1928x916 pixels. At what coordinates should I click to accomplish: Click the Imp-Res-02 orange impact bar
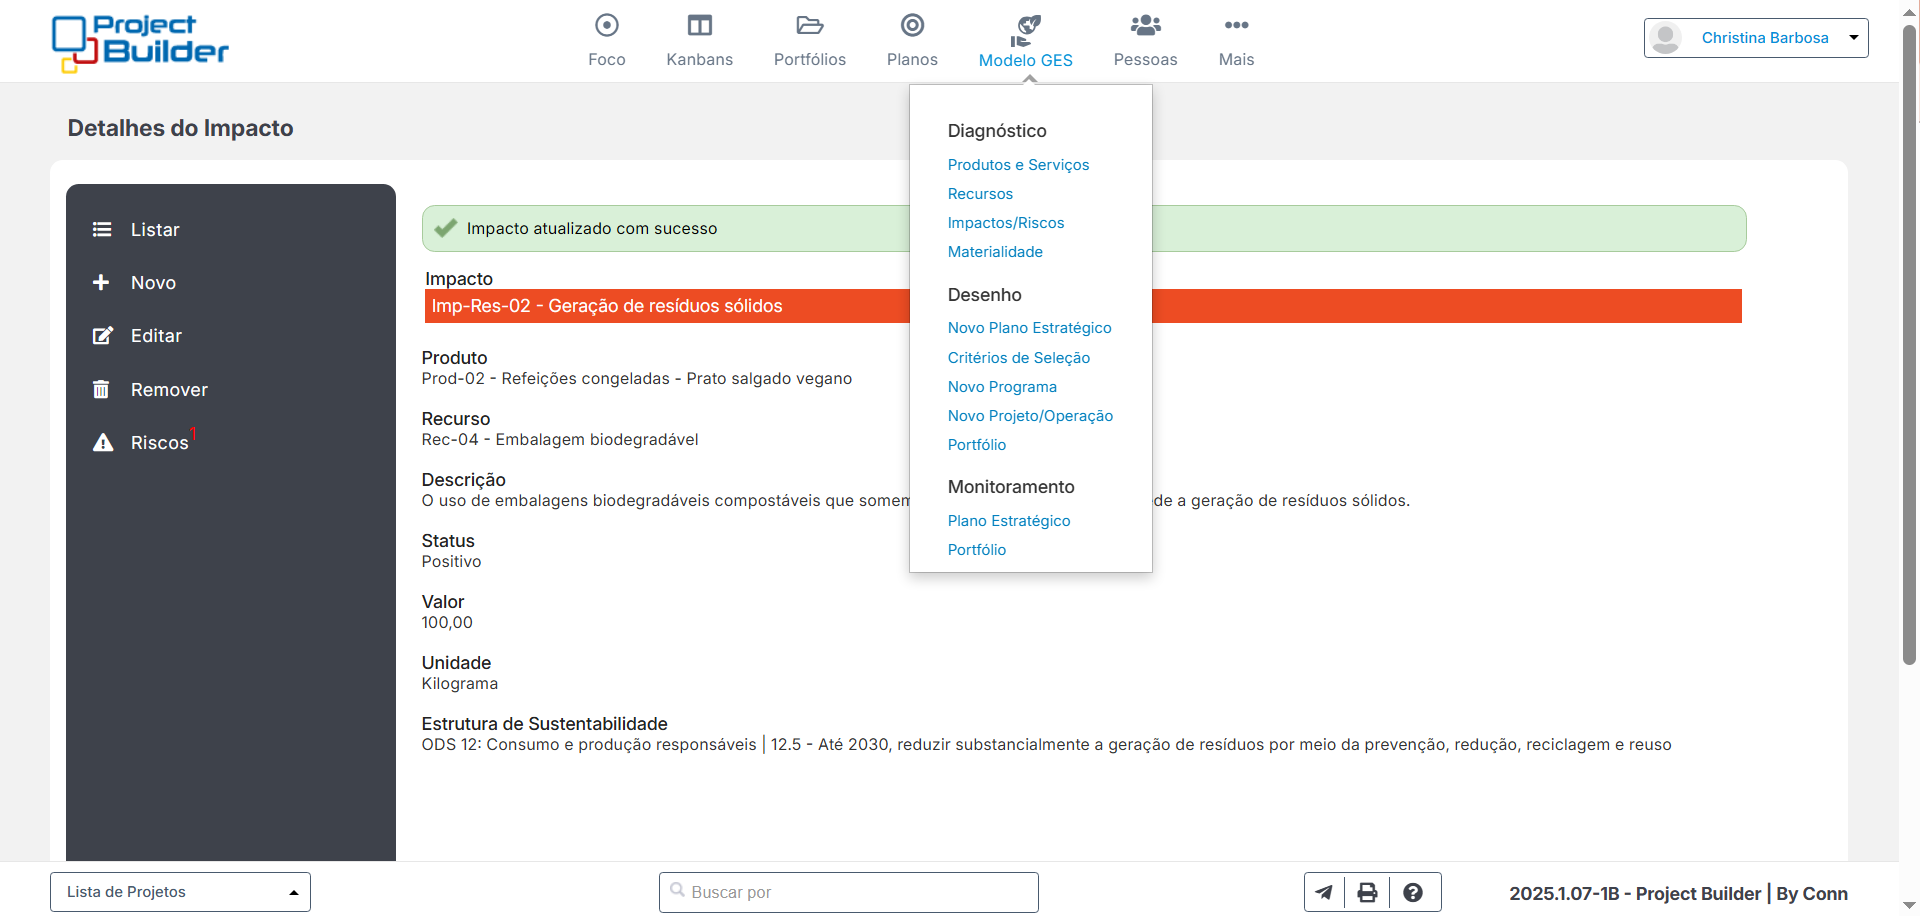click(1083, 306)
